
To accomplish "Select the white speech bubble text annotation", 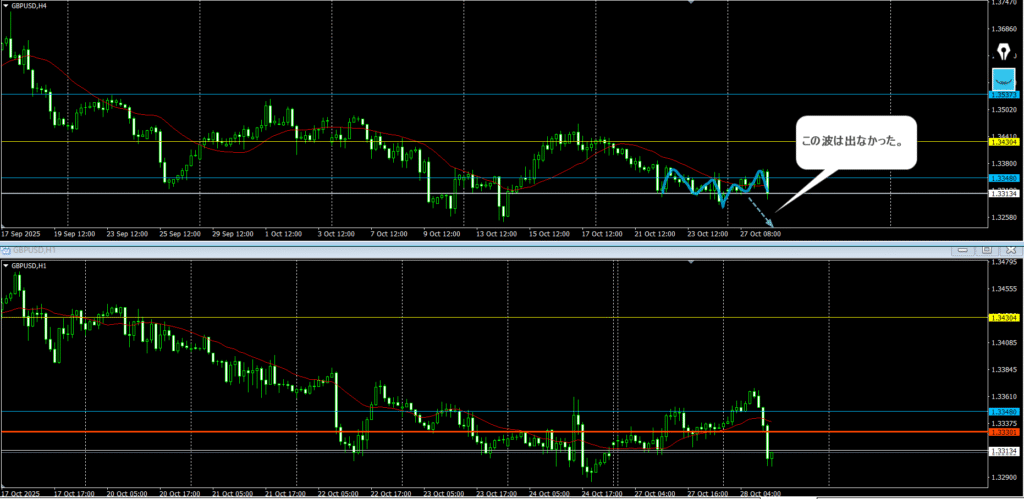I will (855, 143).
